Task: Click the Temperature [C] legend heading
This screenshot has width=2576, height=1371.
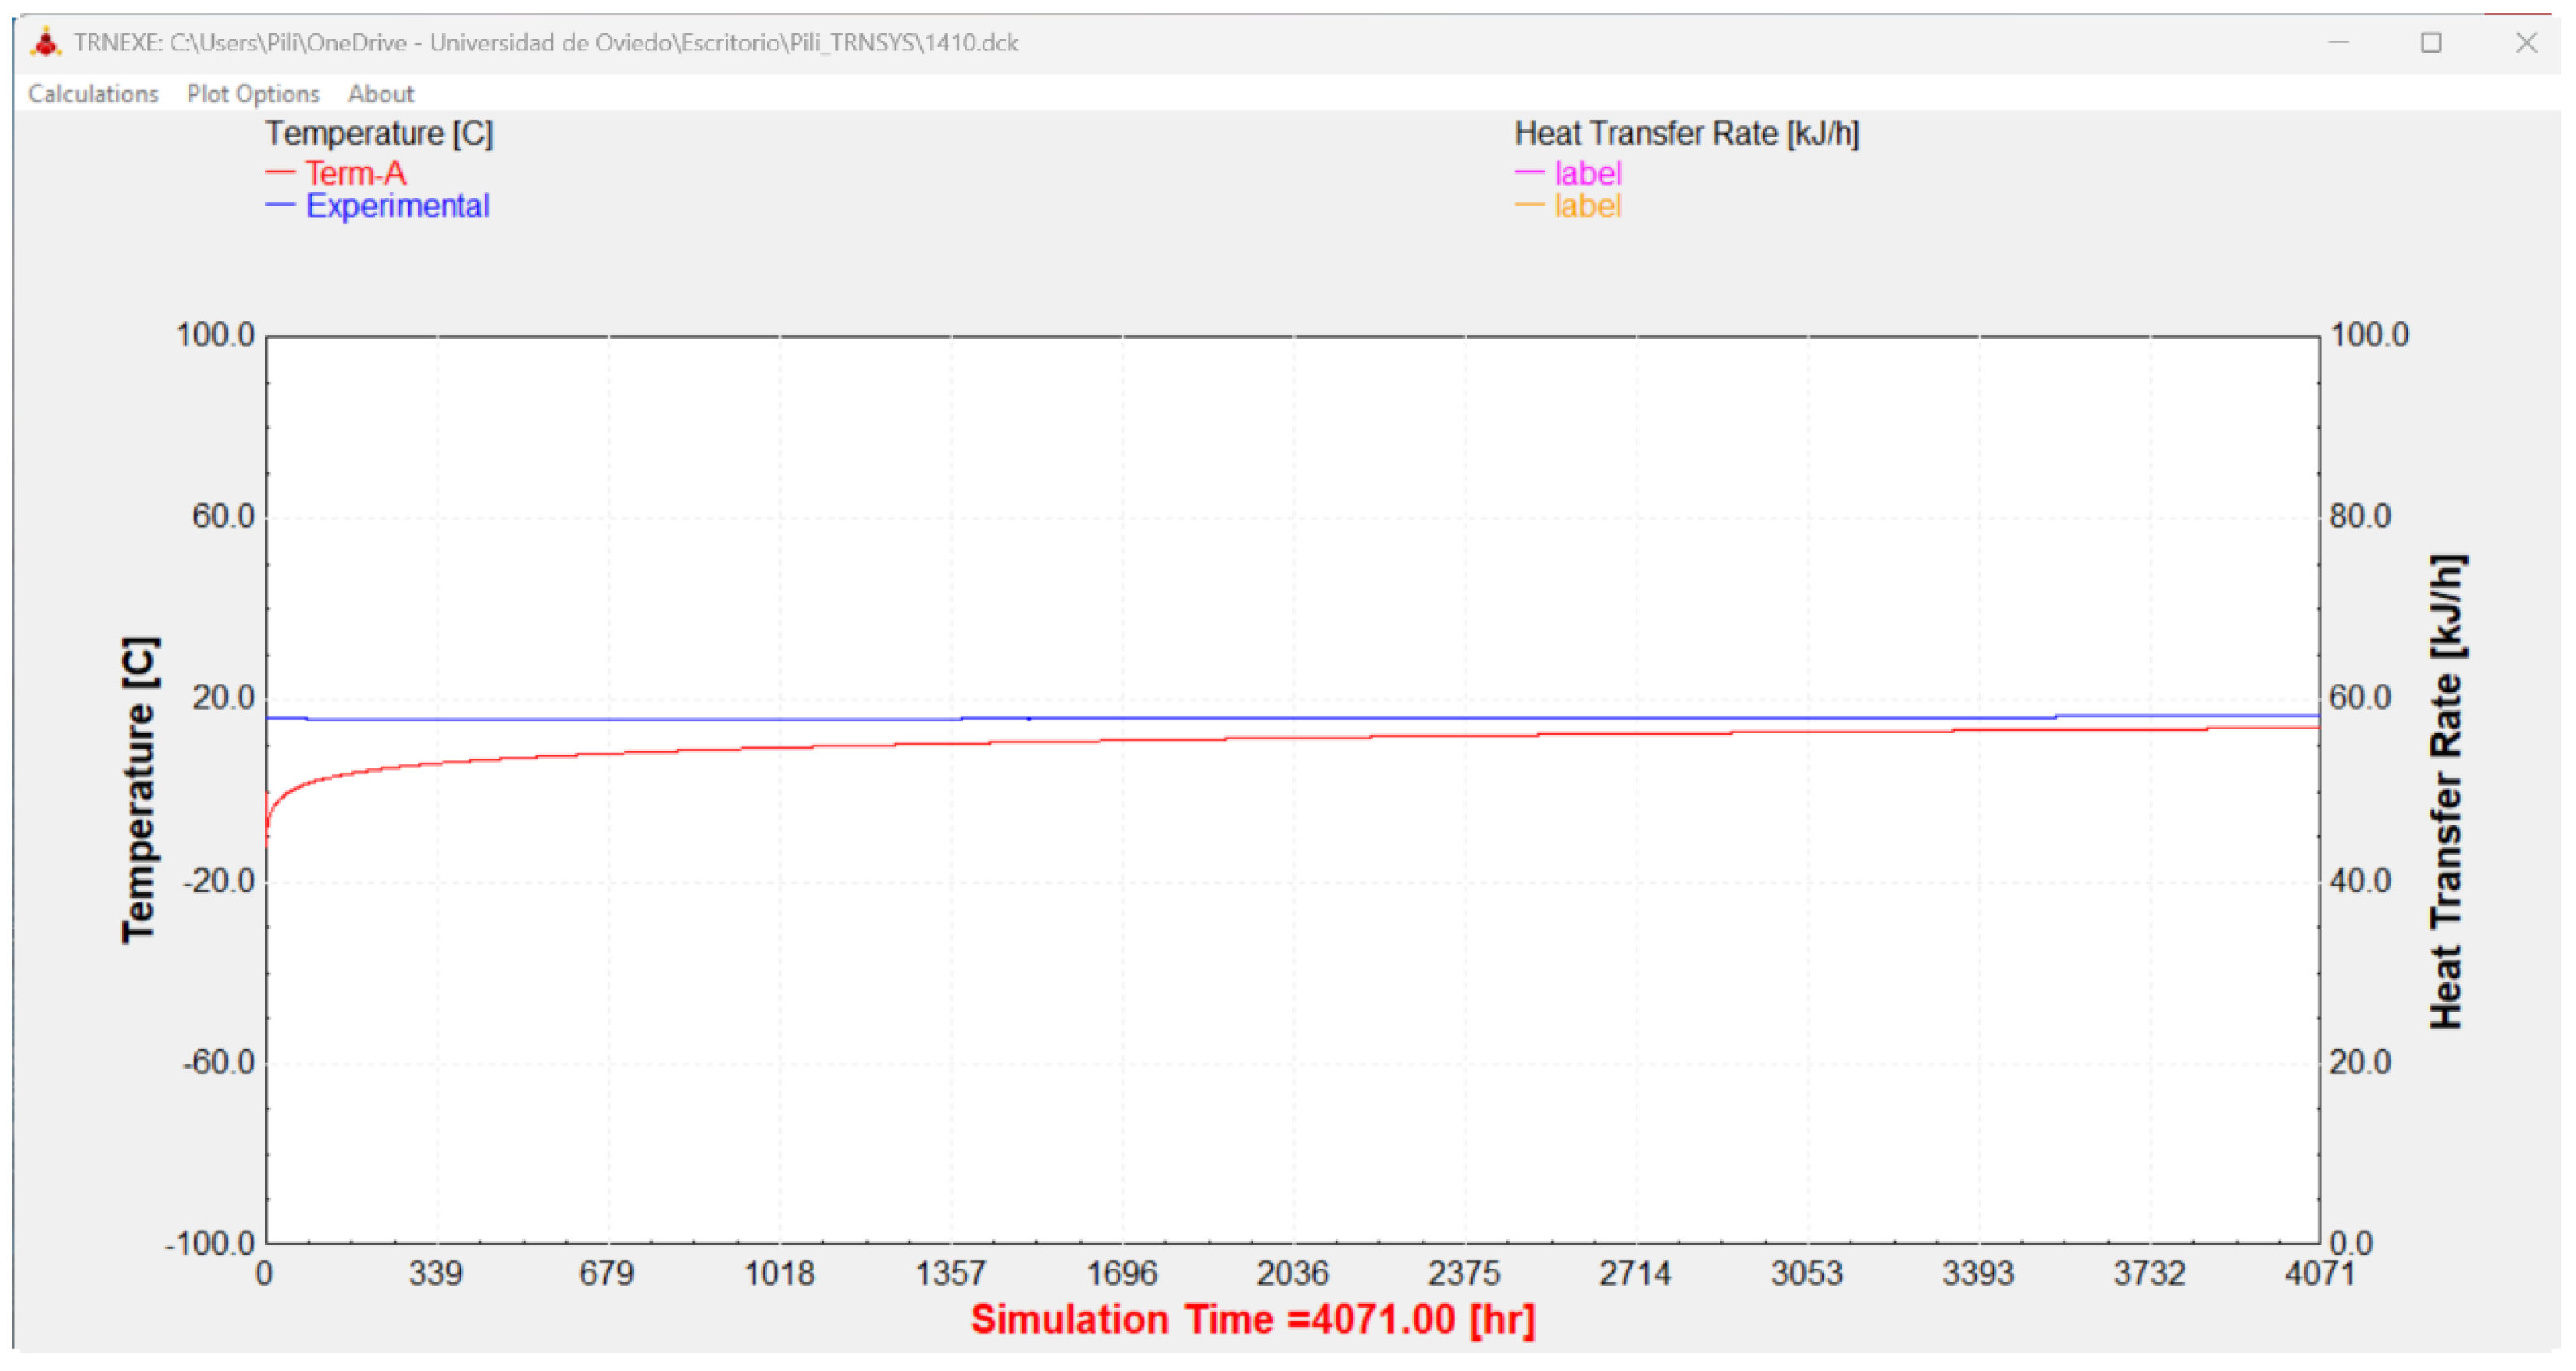Action: [x=379, y=133]
